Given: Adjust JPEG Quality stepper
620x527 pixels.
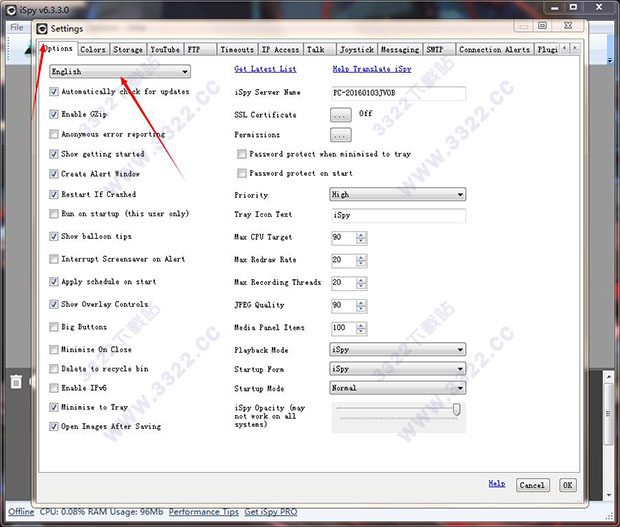Looking at the screenshot, I should click(361, 306).
